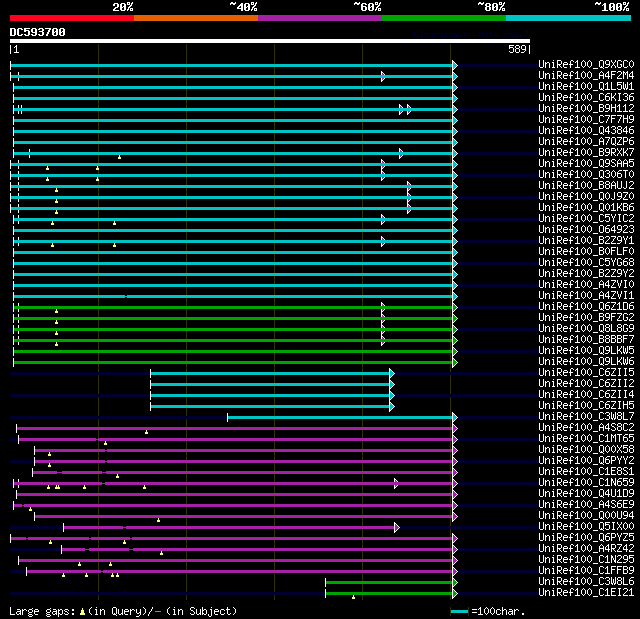Viewport: 640px width, 619px height.
Task: Click the white DC593700 query bar
Action: (x=270, y=41)
